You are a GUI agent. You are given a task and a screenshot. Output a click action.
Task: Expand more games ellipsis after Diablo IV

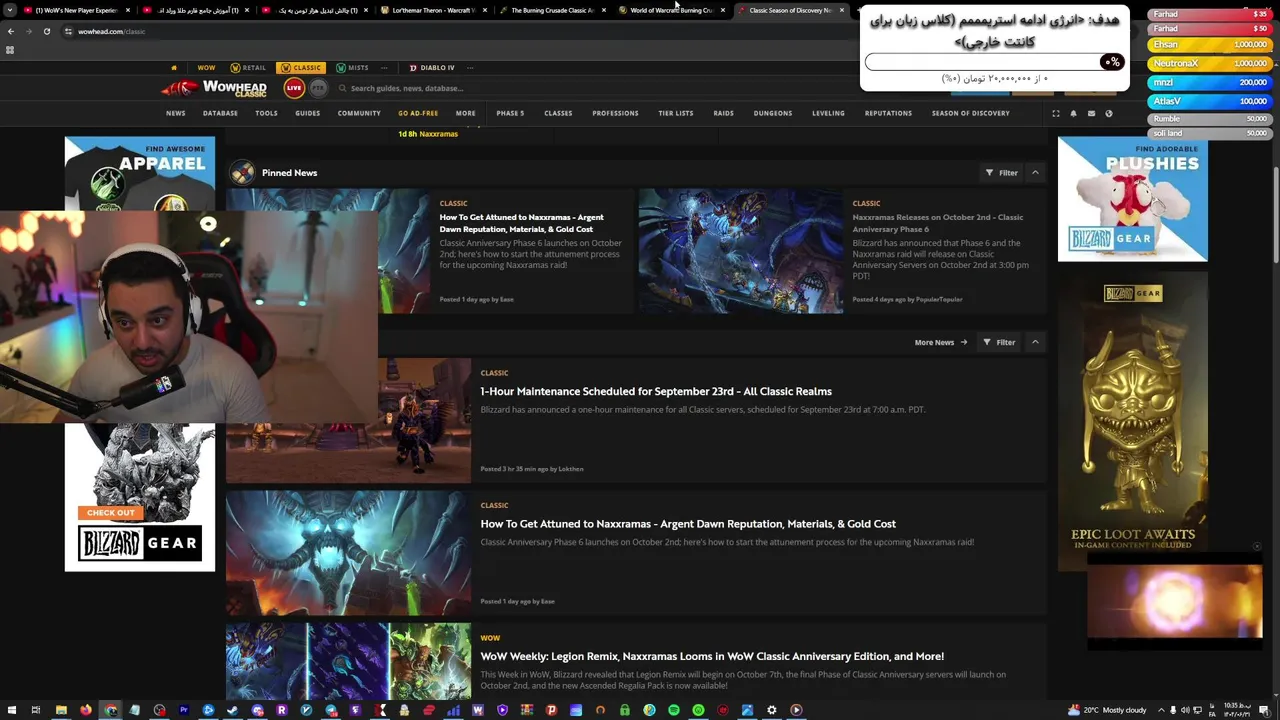[470, 68]
